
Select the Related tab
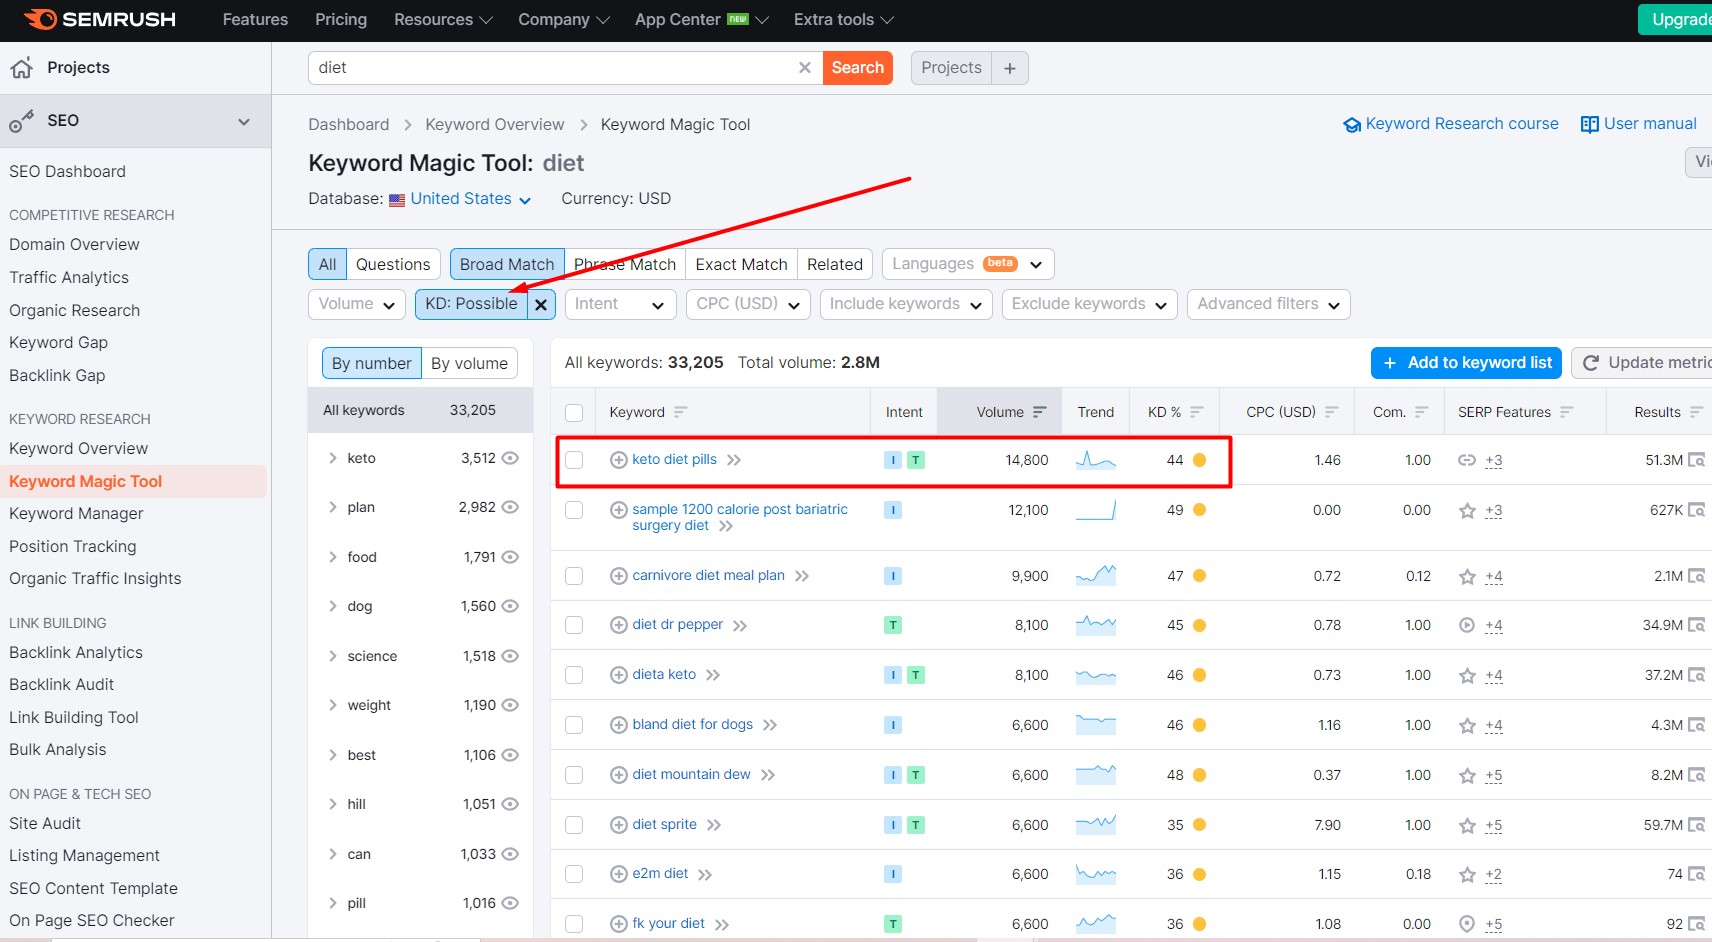click(x=835, y=264)
